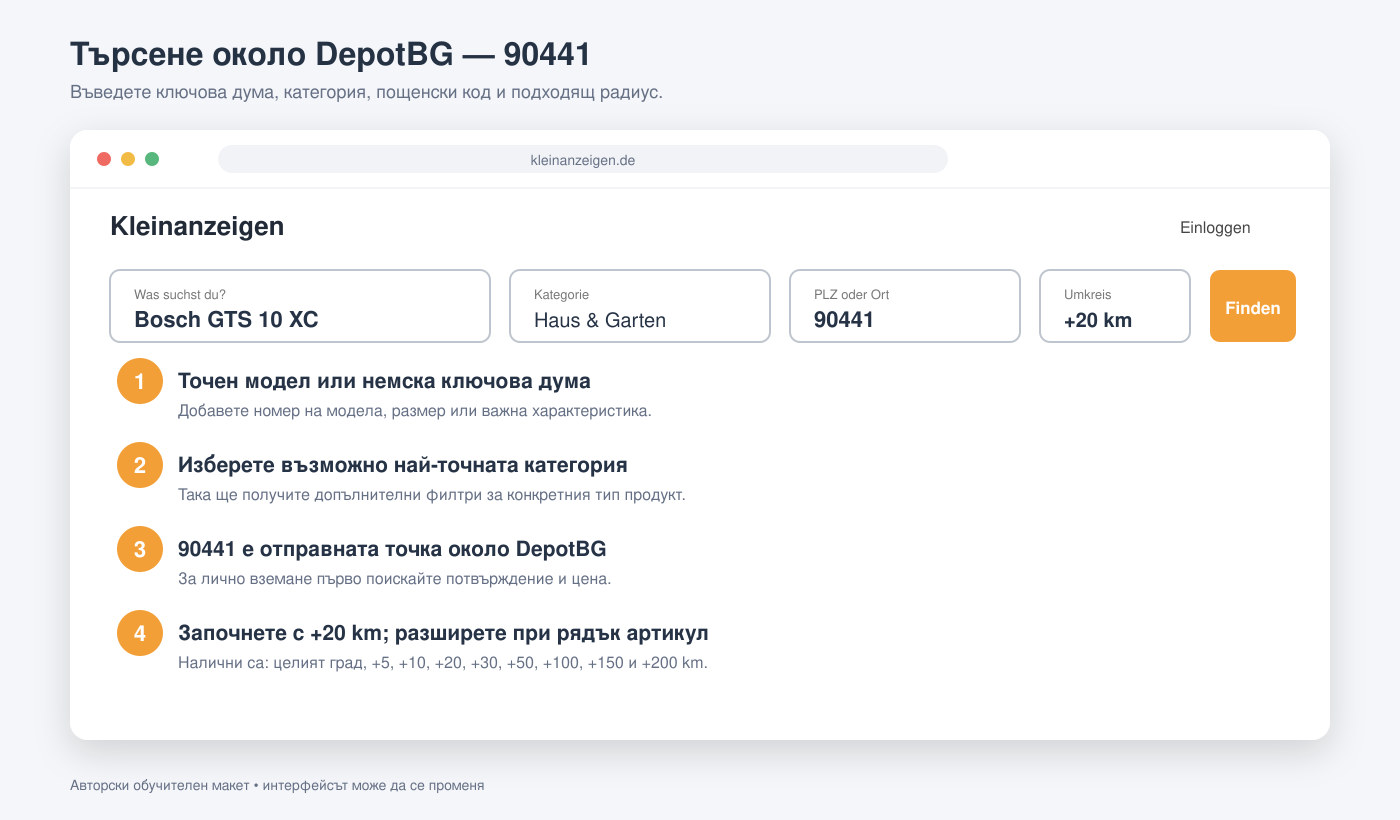Focus the 'Was suchst du?' search field
The height and width of the screenshot is (820, 1400).
pyautogui.click(x=300, y=306)
